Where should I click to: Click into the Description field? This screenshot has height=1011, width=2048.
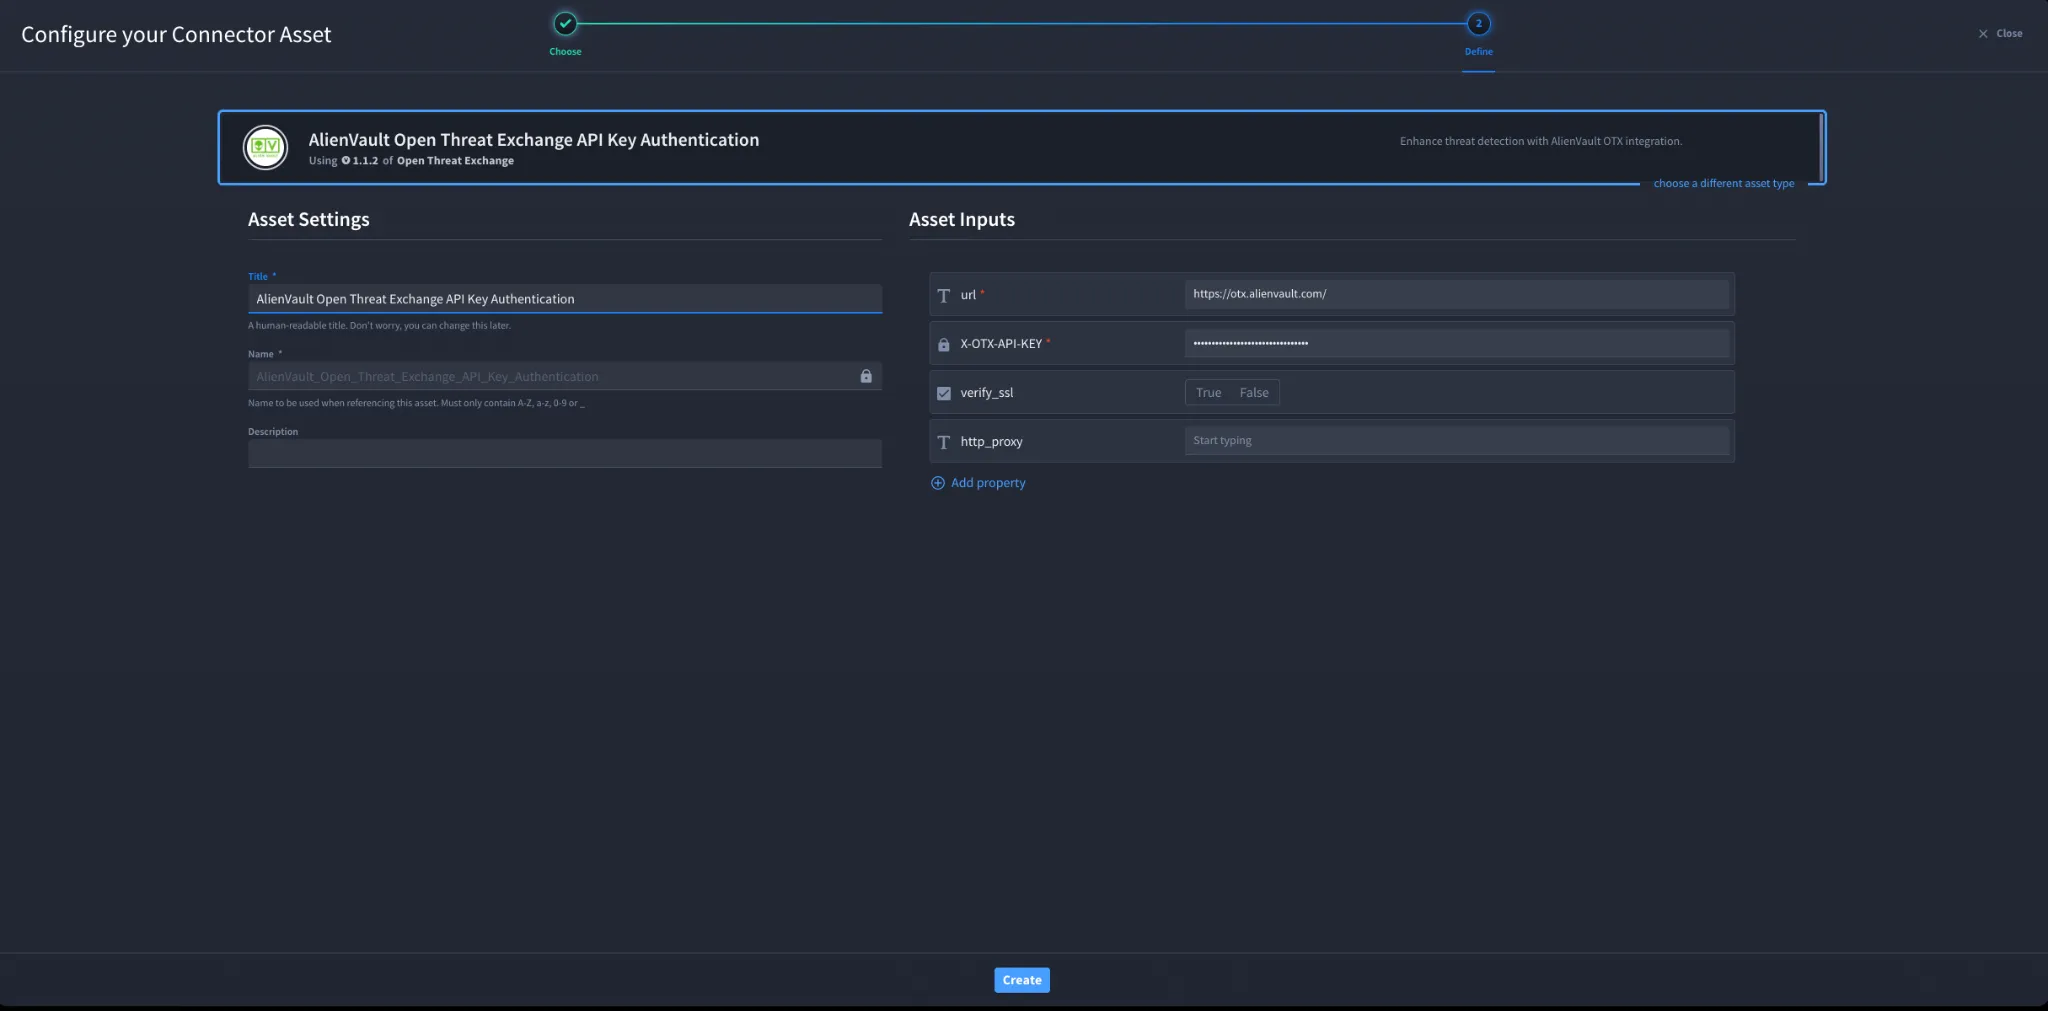(x=565, y=454)
